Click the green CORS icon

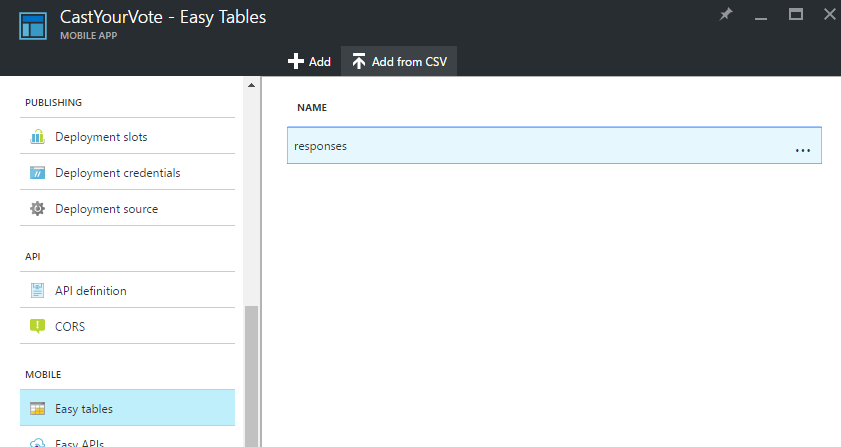click(37, 326)
